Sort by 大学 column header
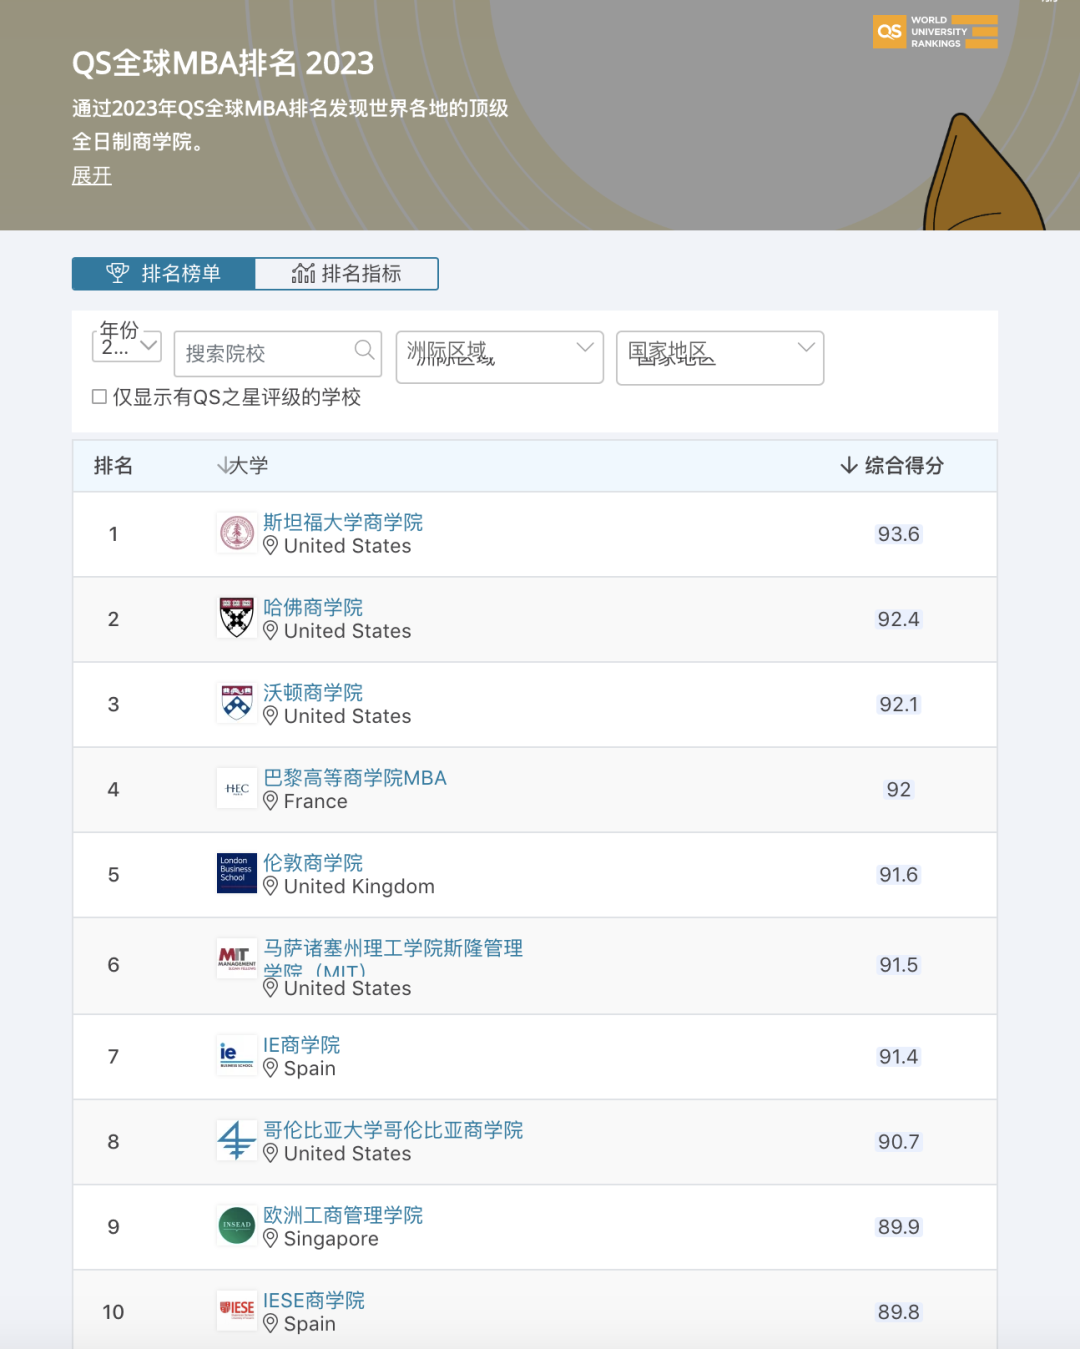Image resolution: width=1080 pixels, height=1349 pixels. point(243,466)
